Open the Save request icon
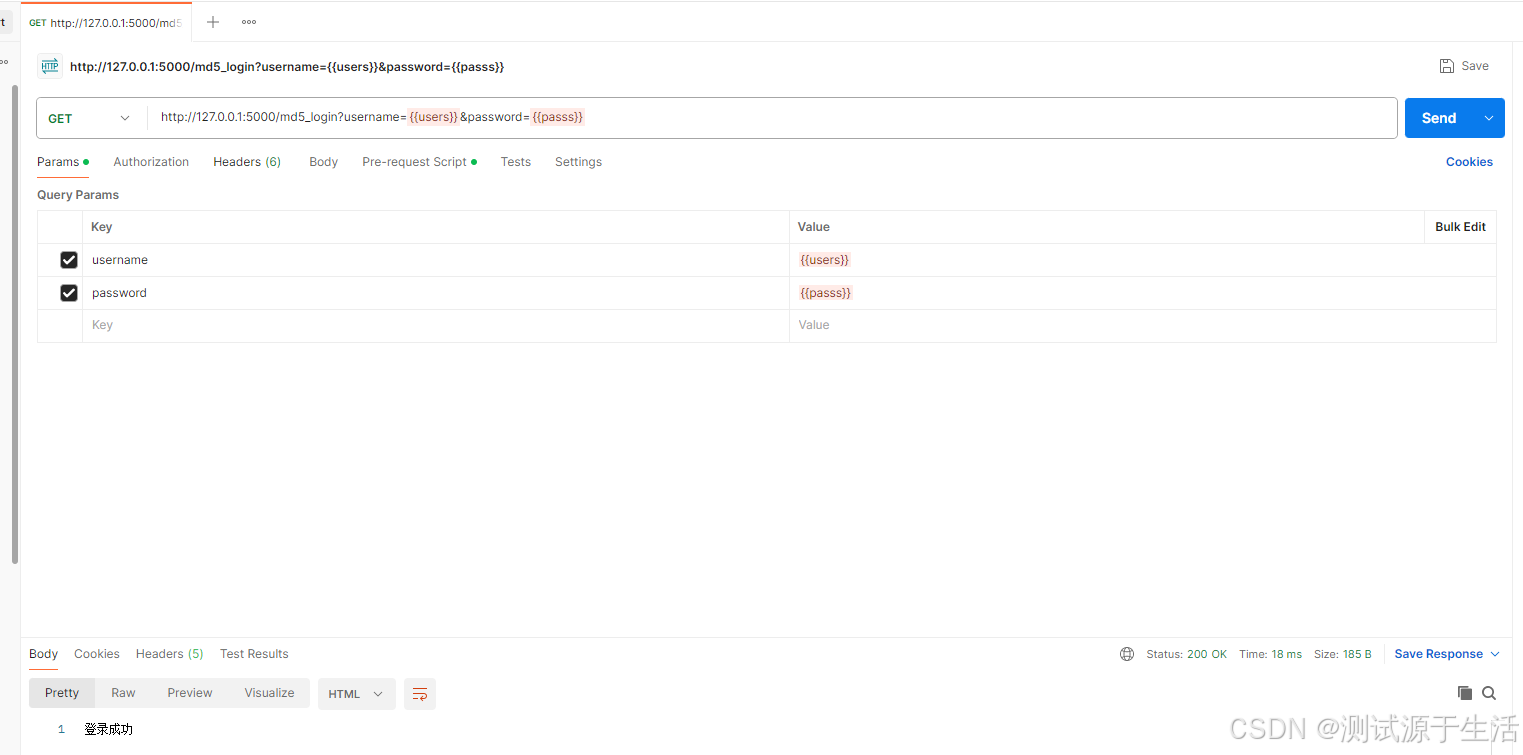Screen dimensions: 1523x755 point(1447,65)
